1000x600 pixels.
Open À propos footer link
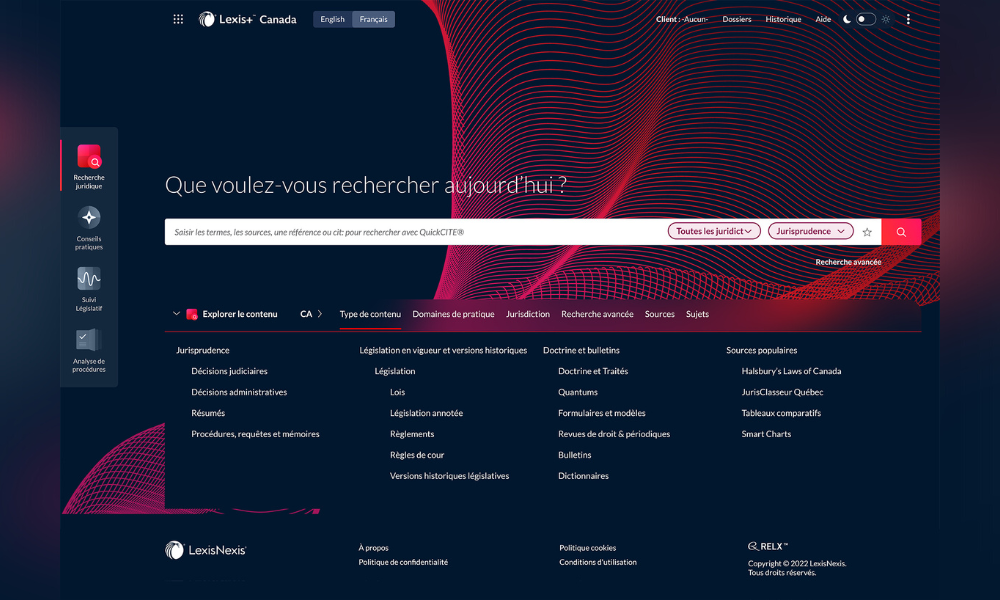373,548
